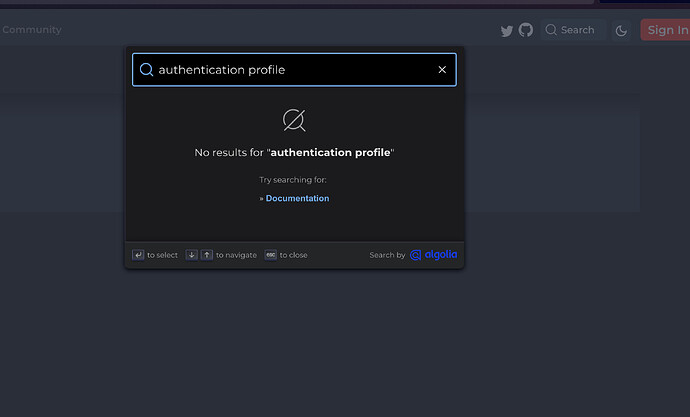Click the magnifier icon in the search box
The image size is (690, 417).
coord(146,70)
